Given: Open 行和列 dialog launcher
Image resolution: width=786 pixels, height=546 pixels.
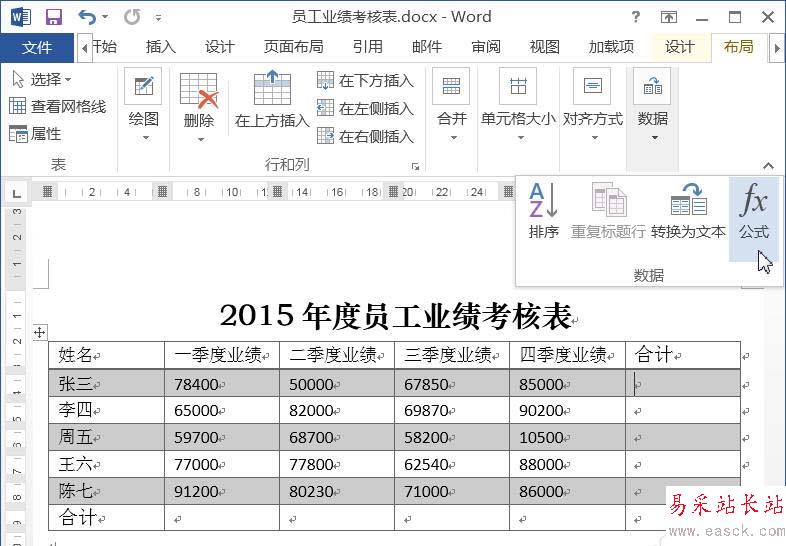Looking at the screenshot, I should tap(415, 166).
